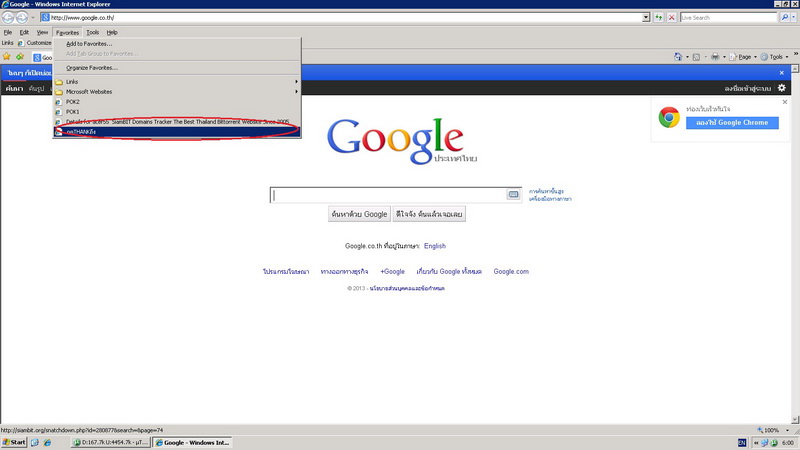Open the SiamBIT Domains Tracker favorite

[x=177, y=122]
